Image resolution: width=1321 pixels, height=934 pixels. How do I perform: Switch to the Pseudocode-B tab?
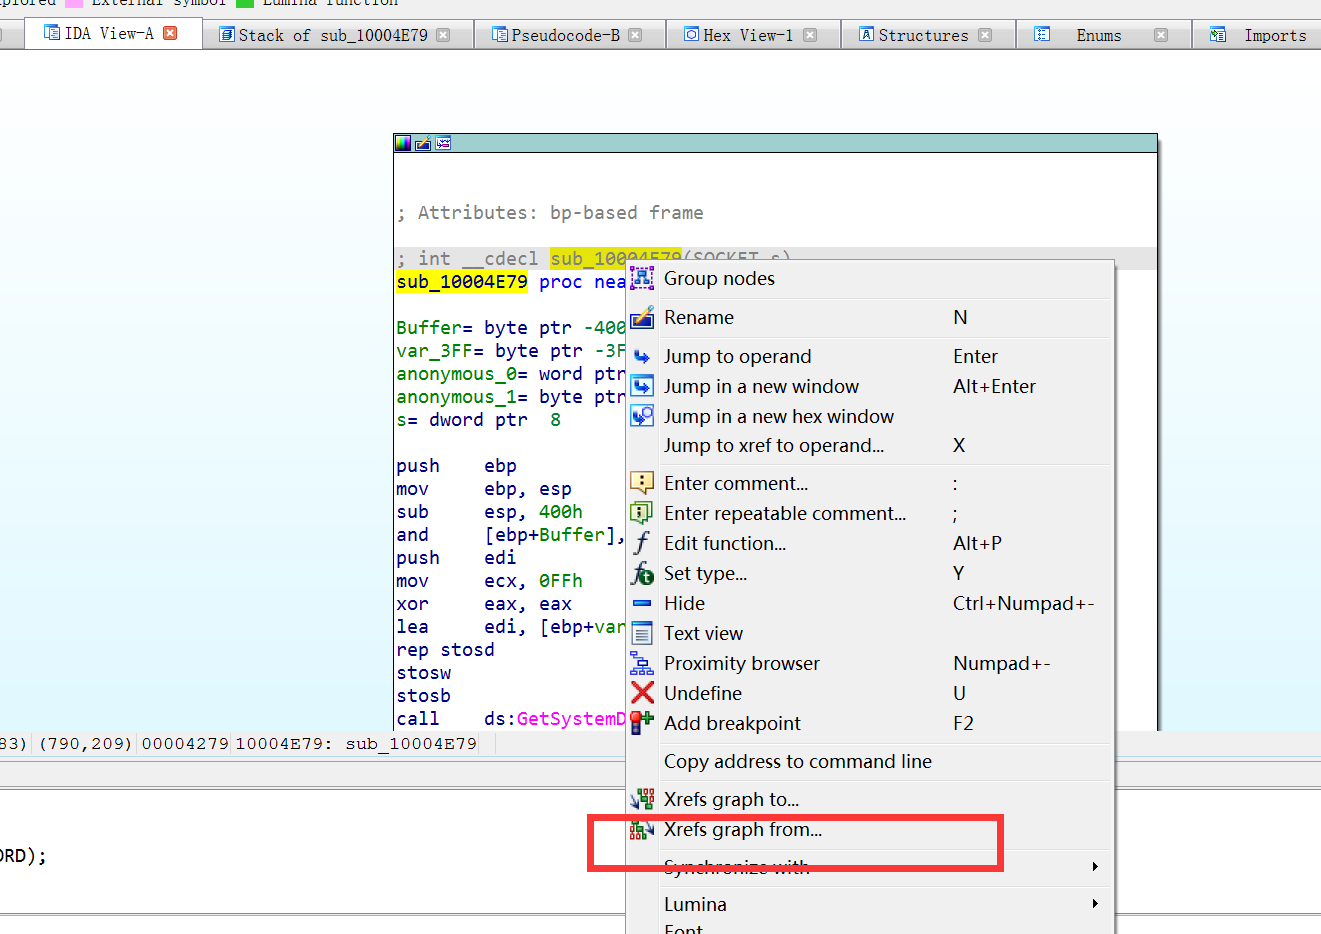565,35
